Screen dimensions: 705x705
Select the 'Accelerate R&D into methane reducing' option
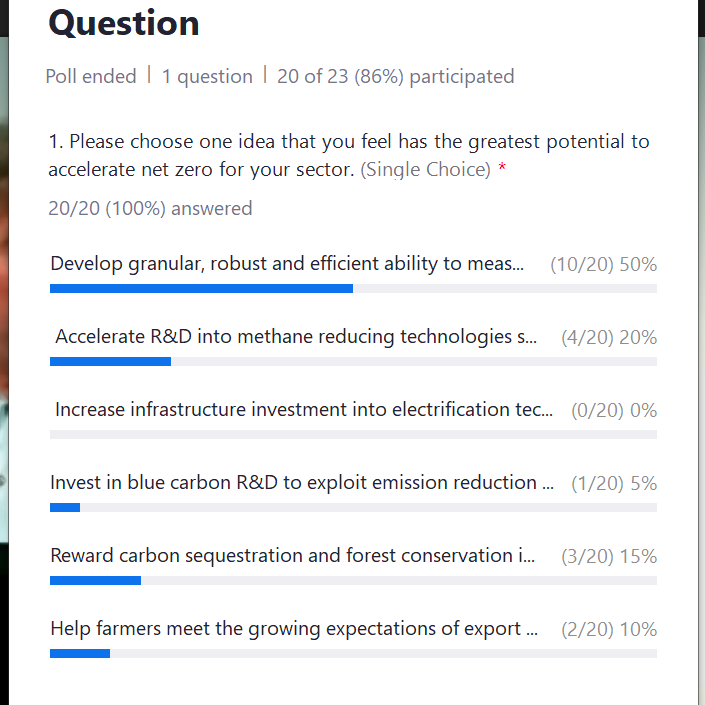pyautogui.click(x=296, y=337)
